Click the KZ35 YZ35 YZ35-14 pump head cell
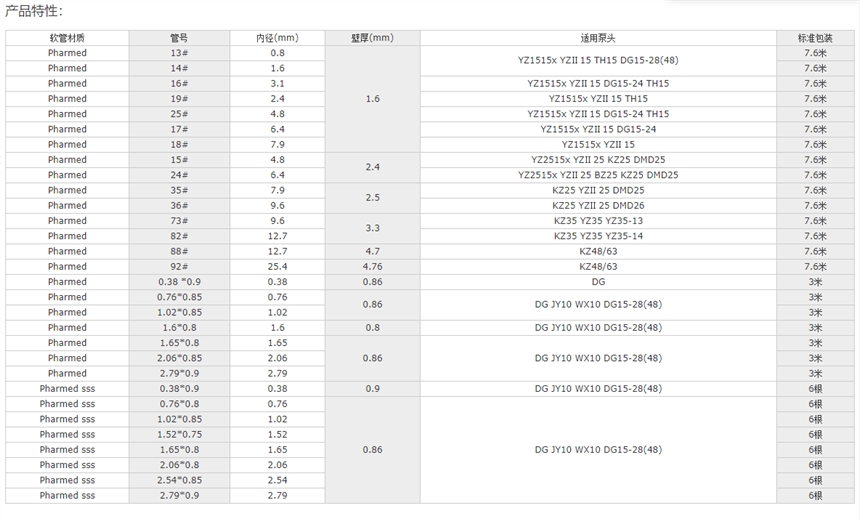860x521 pixels. coord(598,236)
